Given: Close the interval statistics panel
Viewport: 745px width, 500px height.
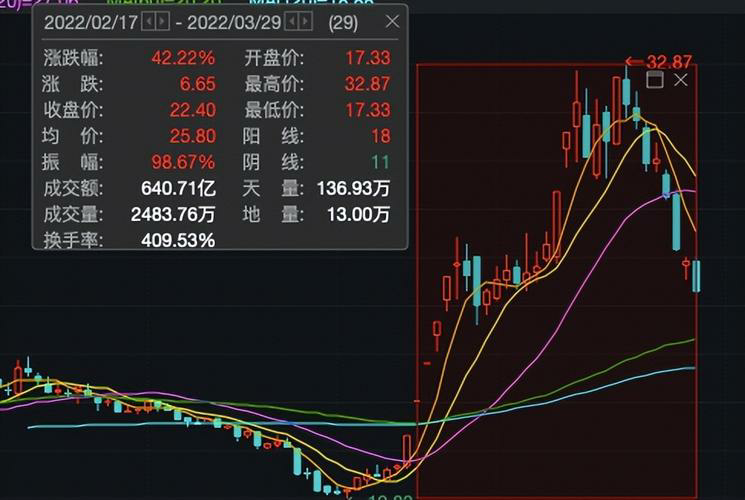Looking at the screenshot, I should 392,21.
